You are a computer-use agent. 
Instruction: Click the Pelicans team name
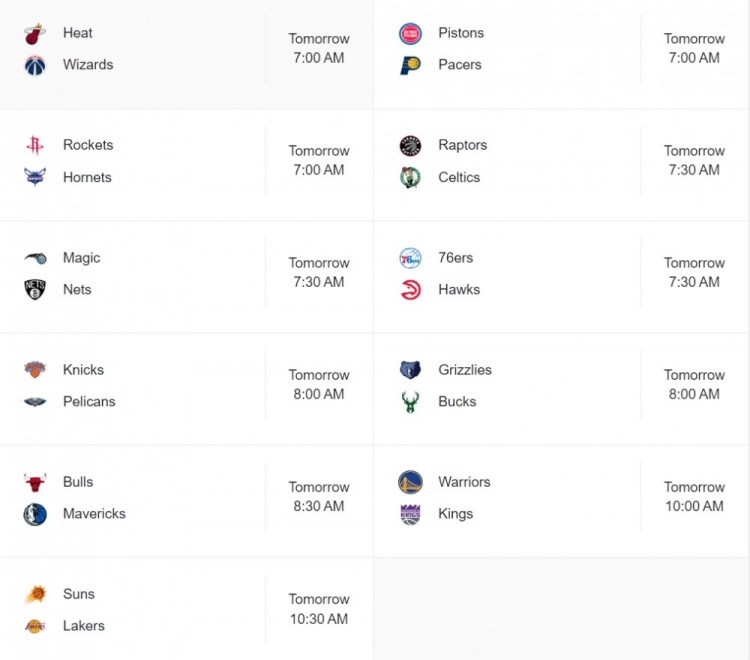coord(89,401)
